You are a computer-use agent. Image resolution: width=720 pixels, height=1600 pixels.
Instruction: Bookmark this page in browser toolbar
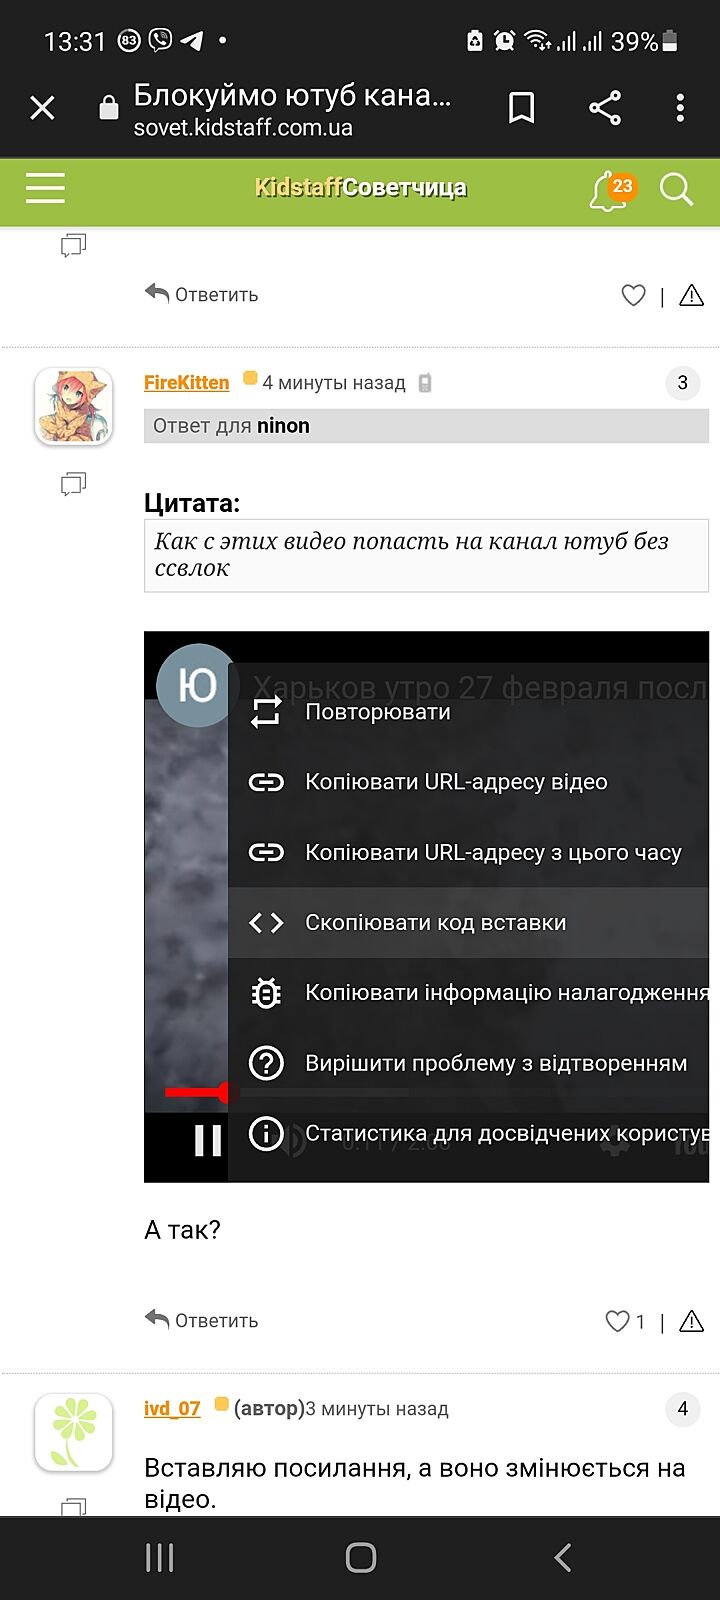pos(522,108)
